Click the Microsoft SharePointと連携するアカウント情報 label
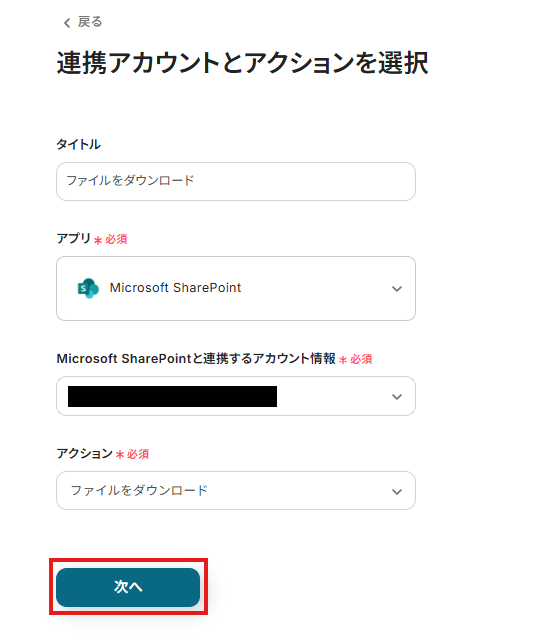 (x=196, y=359)
